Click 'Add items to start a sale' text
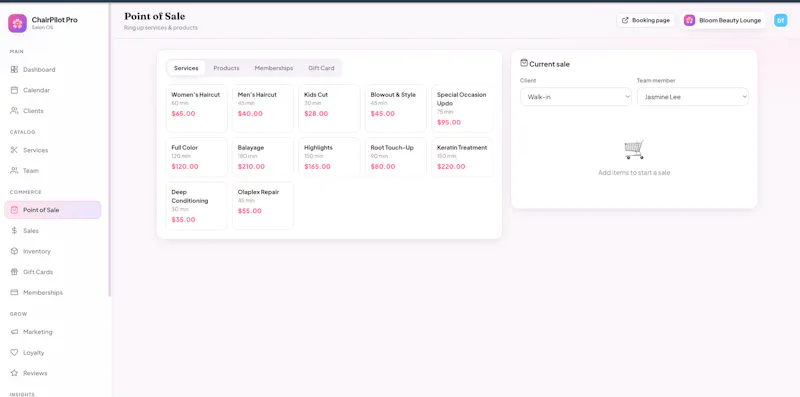Screen dimensions: 800x397 pos(634,172)
